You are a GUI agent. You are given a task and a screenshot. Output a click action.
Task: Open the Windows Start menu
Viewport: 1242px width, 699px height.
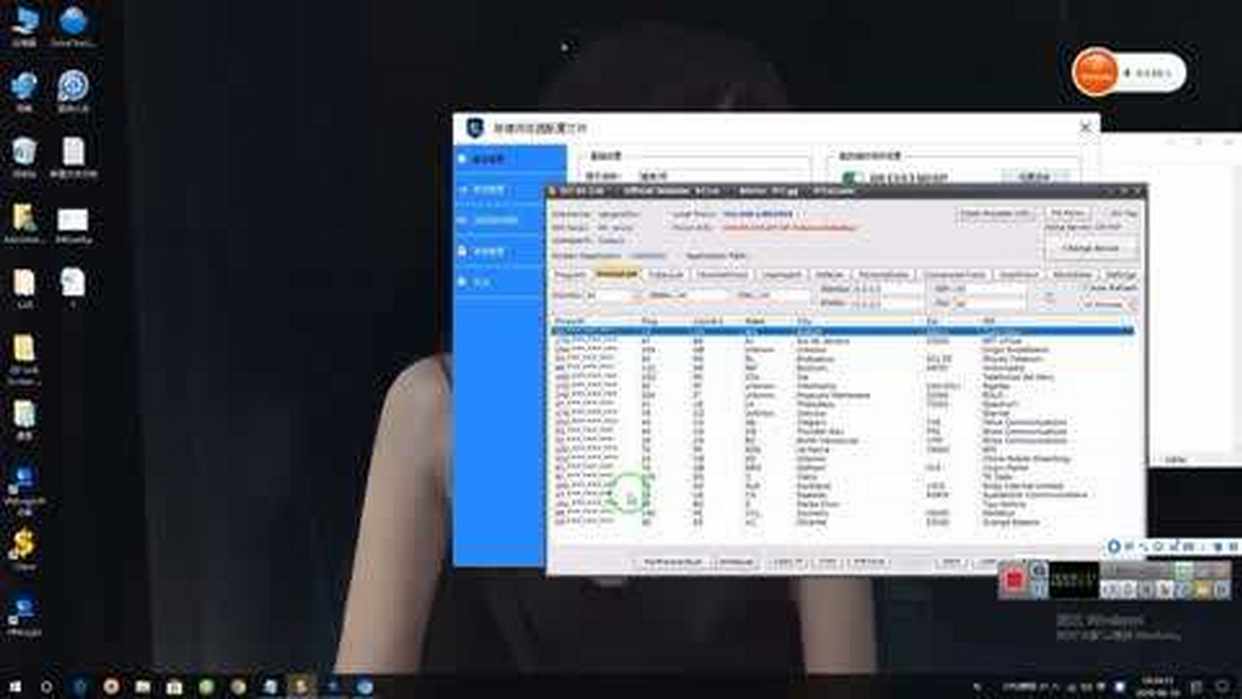pyautogui.click(x=14, y=687)
